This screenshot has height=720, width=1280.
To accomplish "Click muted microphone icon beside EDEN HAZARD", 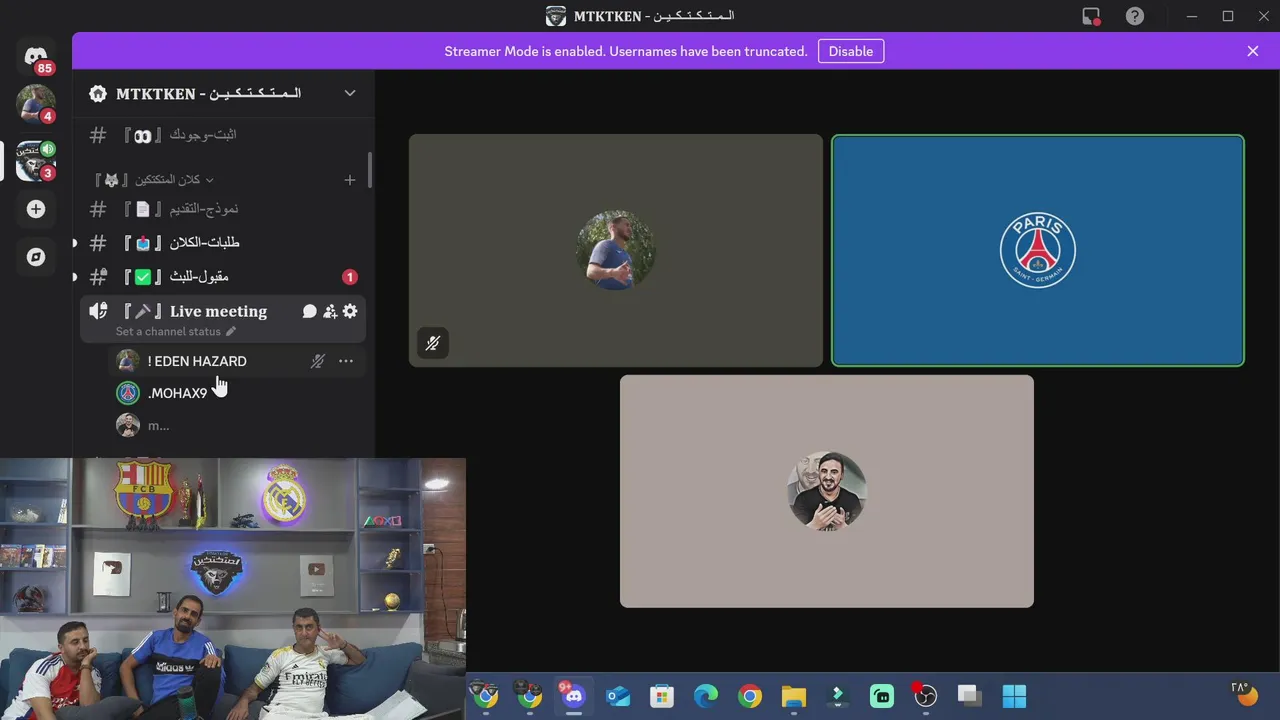I will pos(318,361).
